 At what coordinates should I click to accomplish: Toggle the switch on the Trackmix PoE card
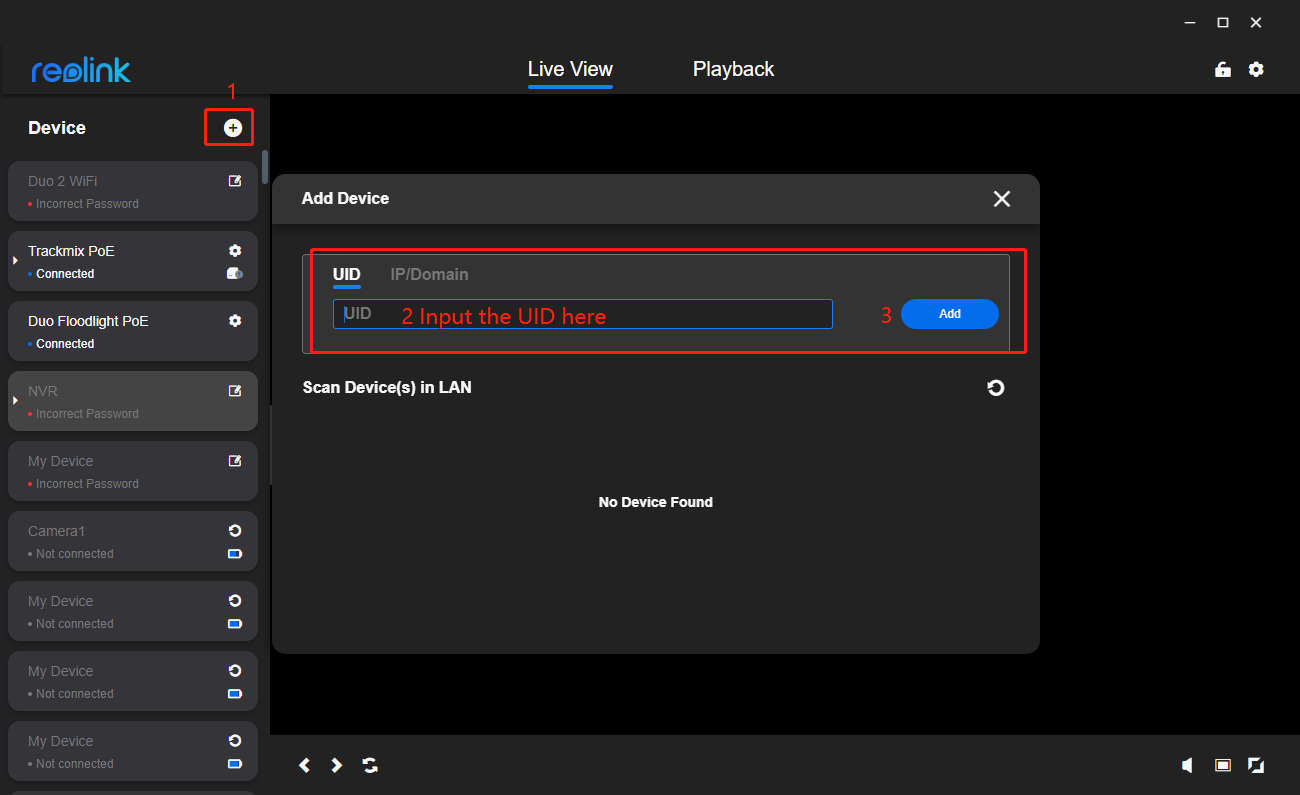coord(234,273)
